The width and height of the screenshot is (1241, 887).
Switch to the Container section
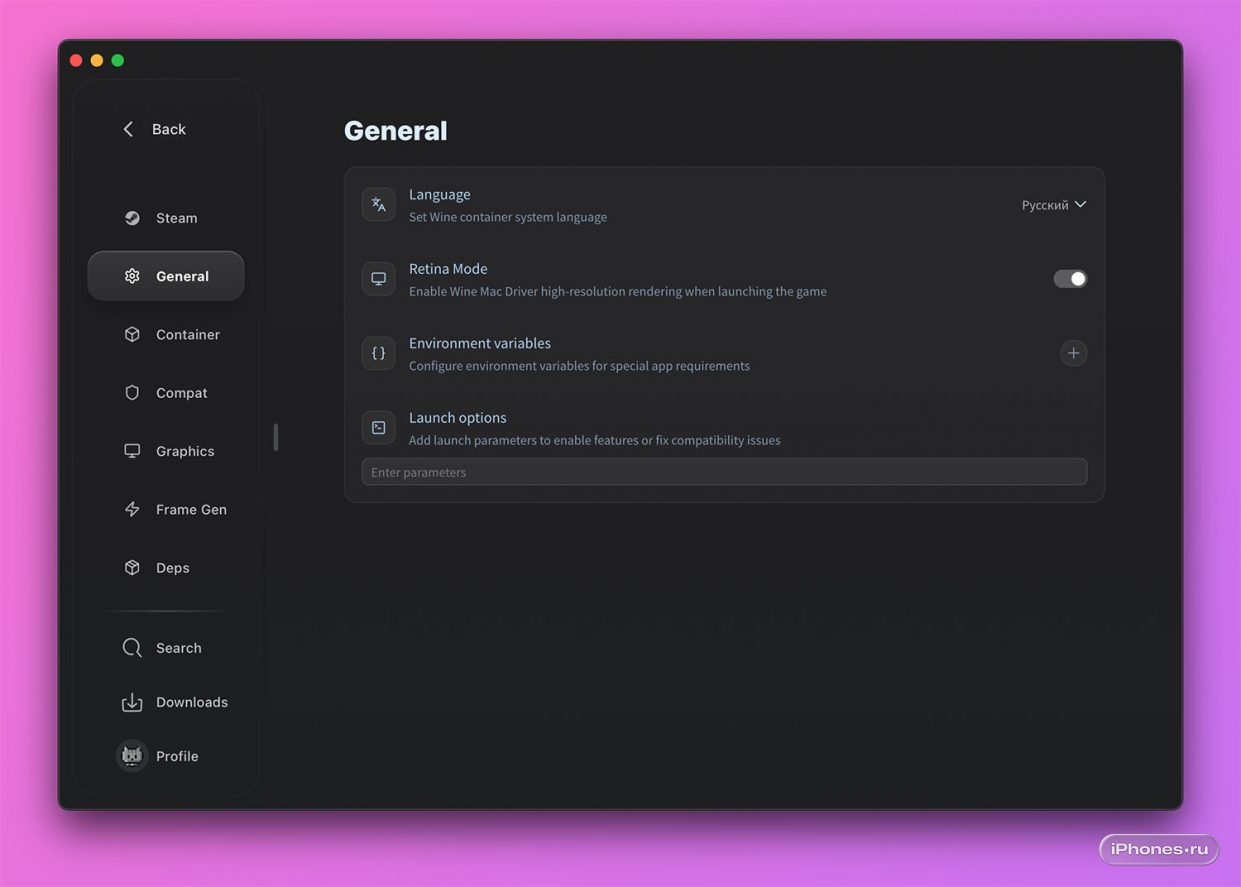(166, 334)
